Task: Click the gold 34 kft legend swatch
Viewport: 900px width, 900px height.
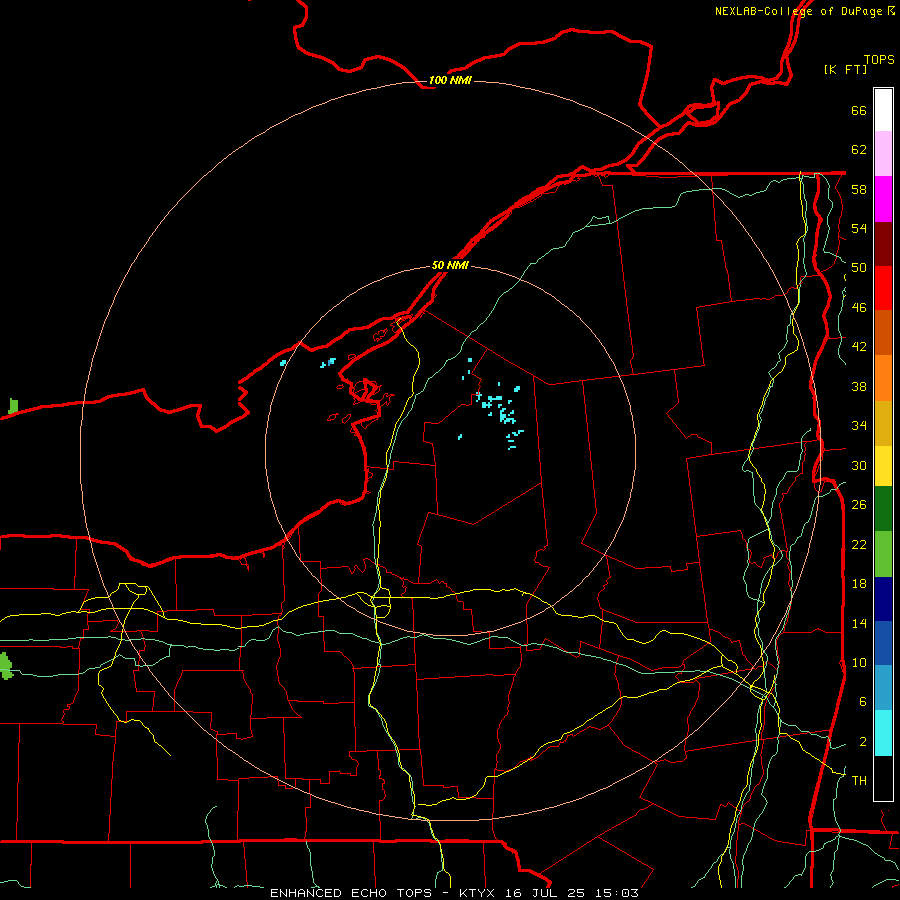Action: click(883, 423)
